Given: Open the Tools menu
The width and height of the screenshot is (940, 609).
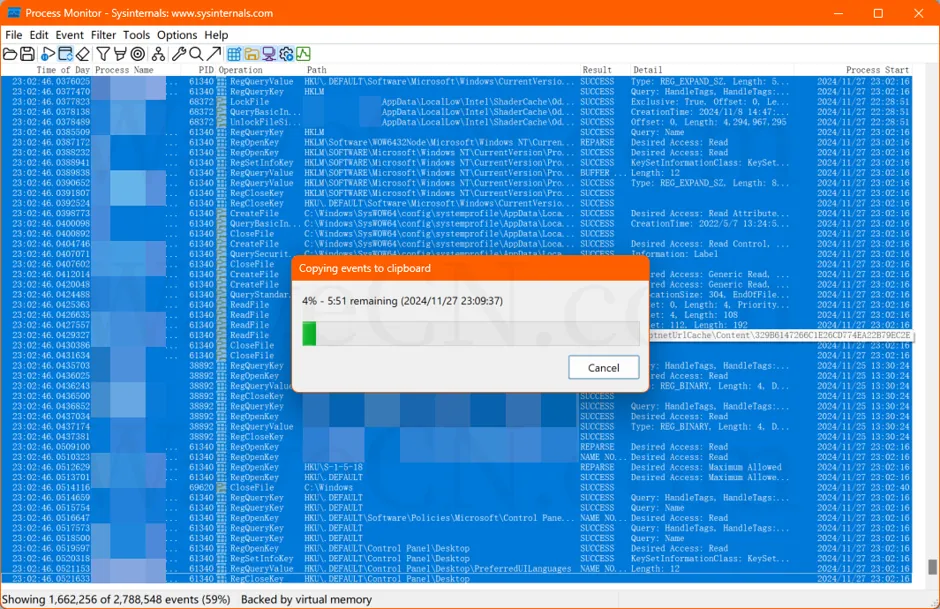Looking at the screenshot, I should tap(136, 35).
